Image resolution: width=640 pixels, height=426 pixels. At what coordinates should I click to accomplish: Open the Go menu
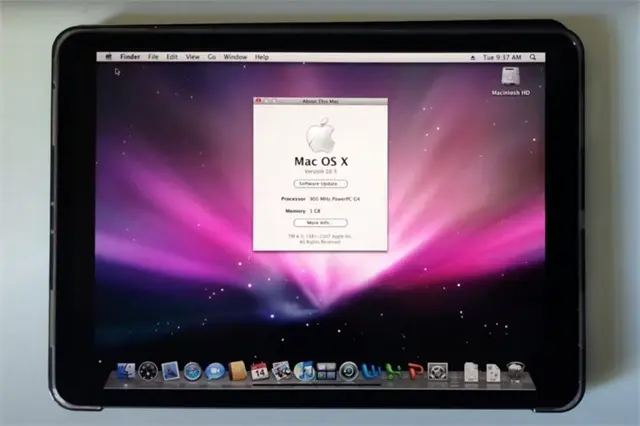211,57
